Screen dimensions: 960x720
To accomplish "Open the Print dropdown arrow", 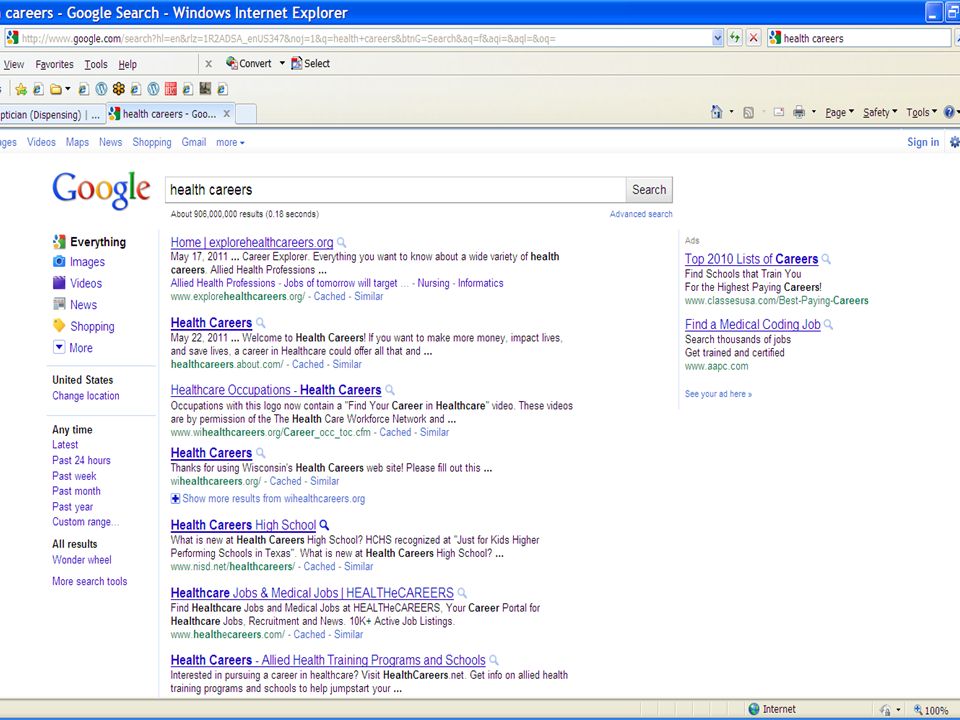I will (814, 112).
